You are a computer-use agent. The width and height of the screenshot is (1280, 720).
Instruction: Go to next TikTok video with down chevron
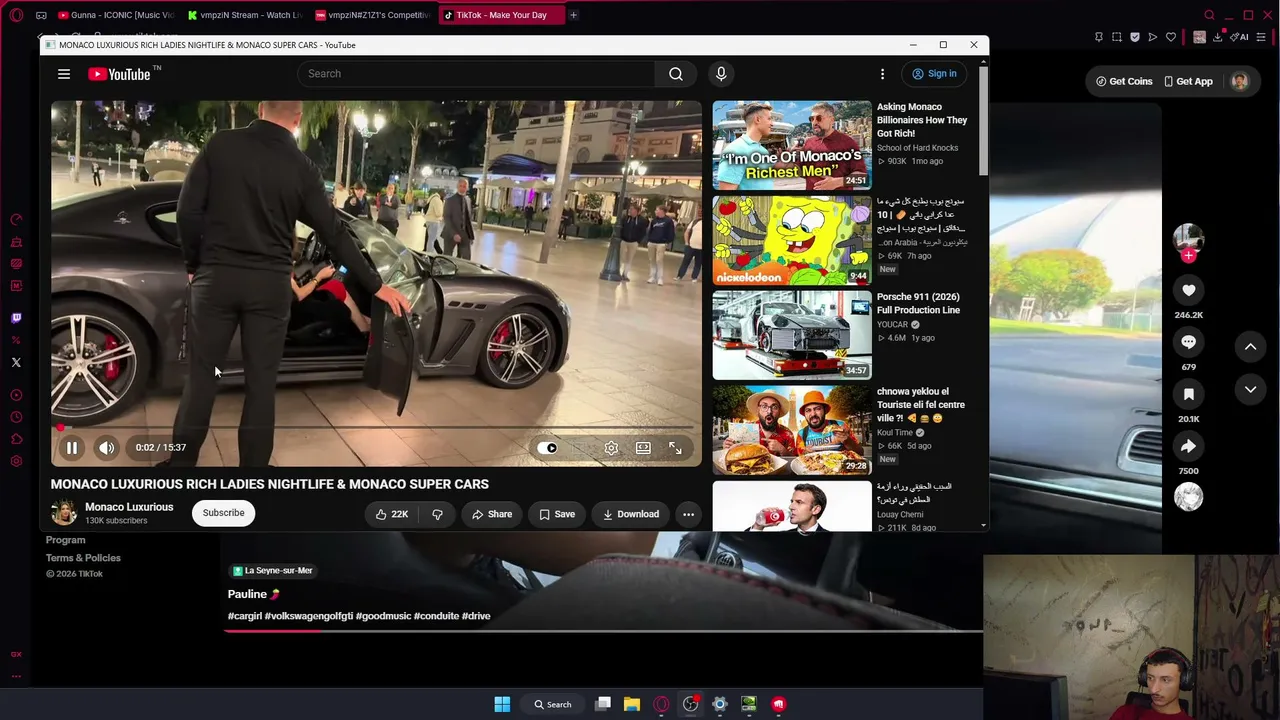click(1250, 389)
